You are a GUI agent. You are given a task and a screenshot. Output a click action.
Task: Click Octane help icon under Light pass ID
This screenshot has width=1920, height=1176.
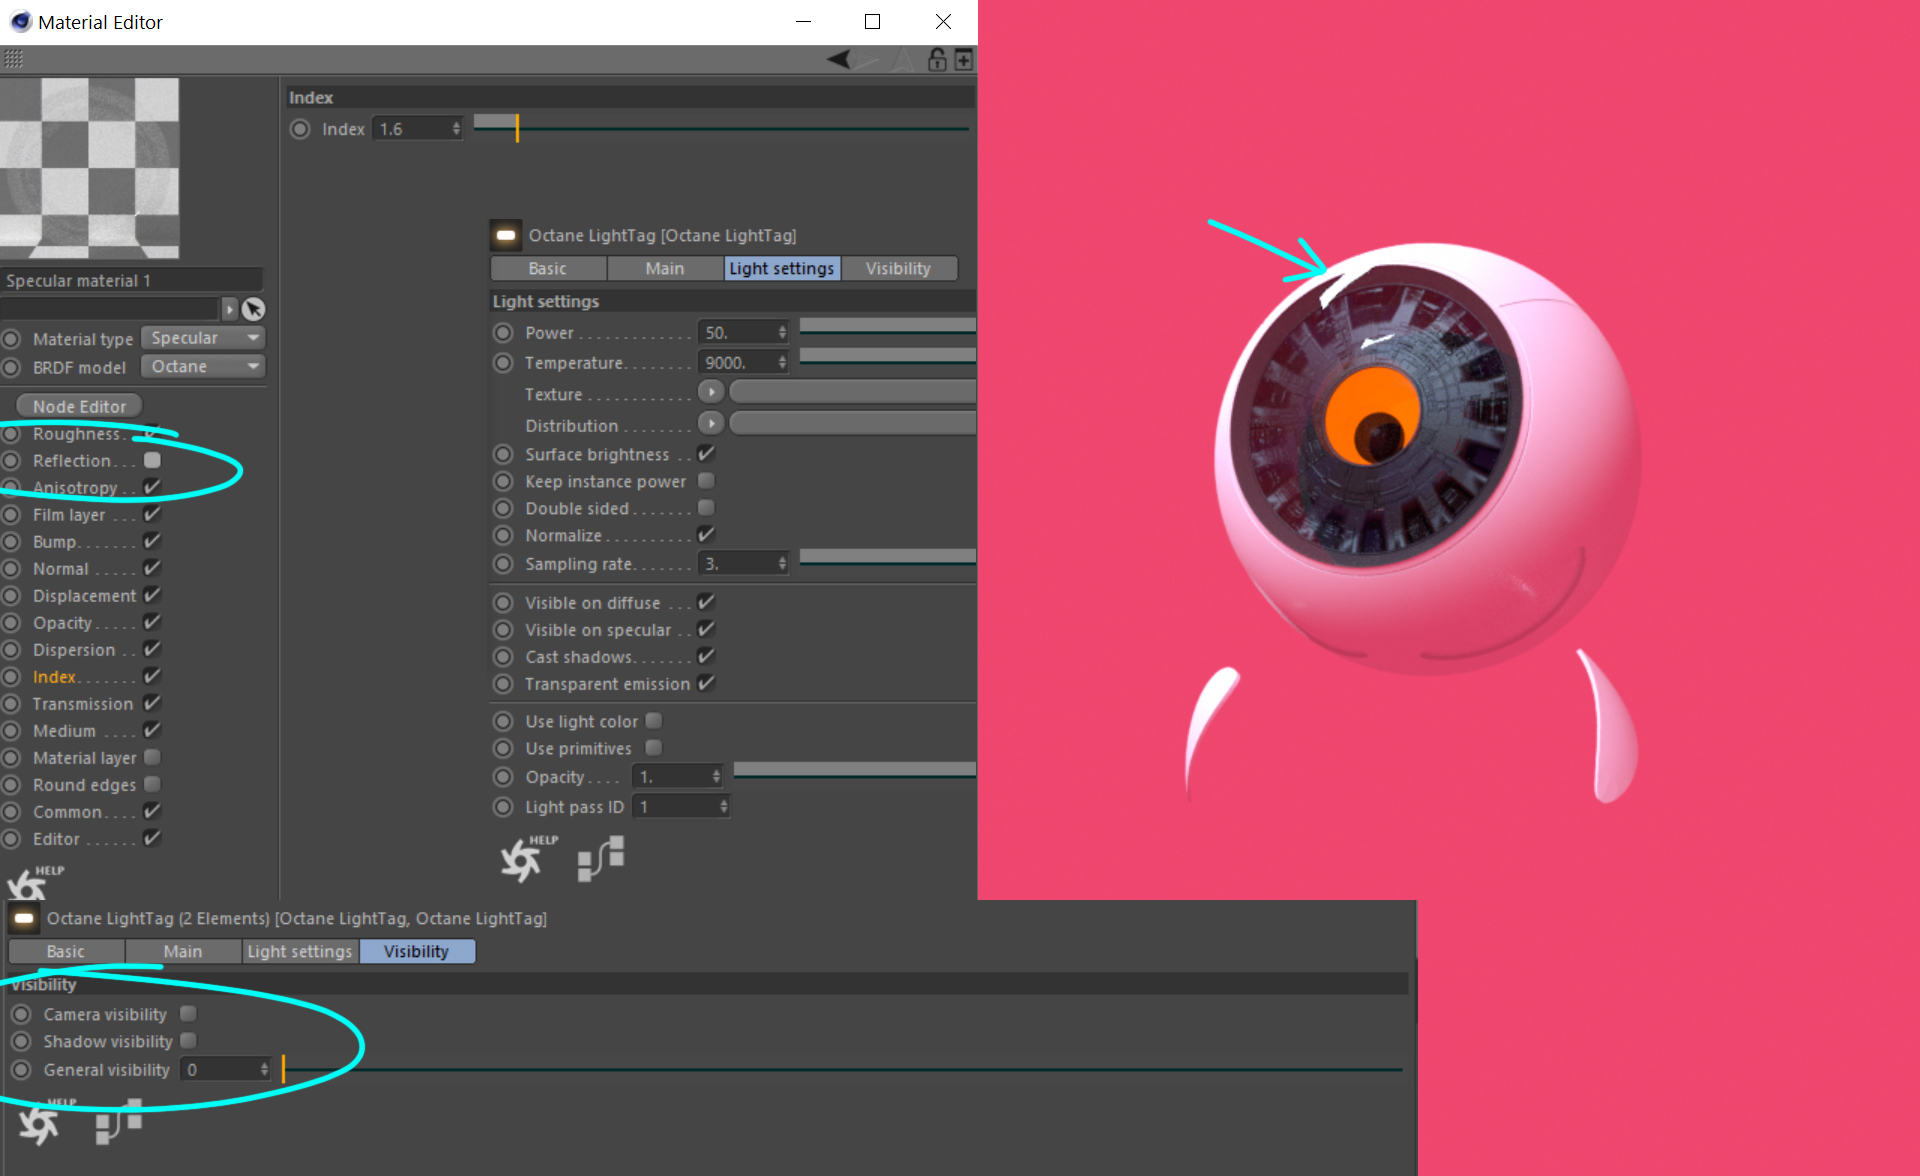coord(523,859)
